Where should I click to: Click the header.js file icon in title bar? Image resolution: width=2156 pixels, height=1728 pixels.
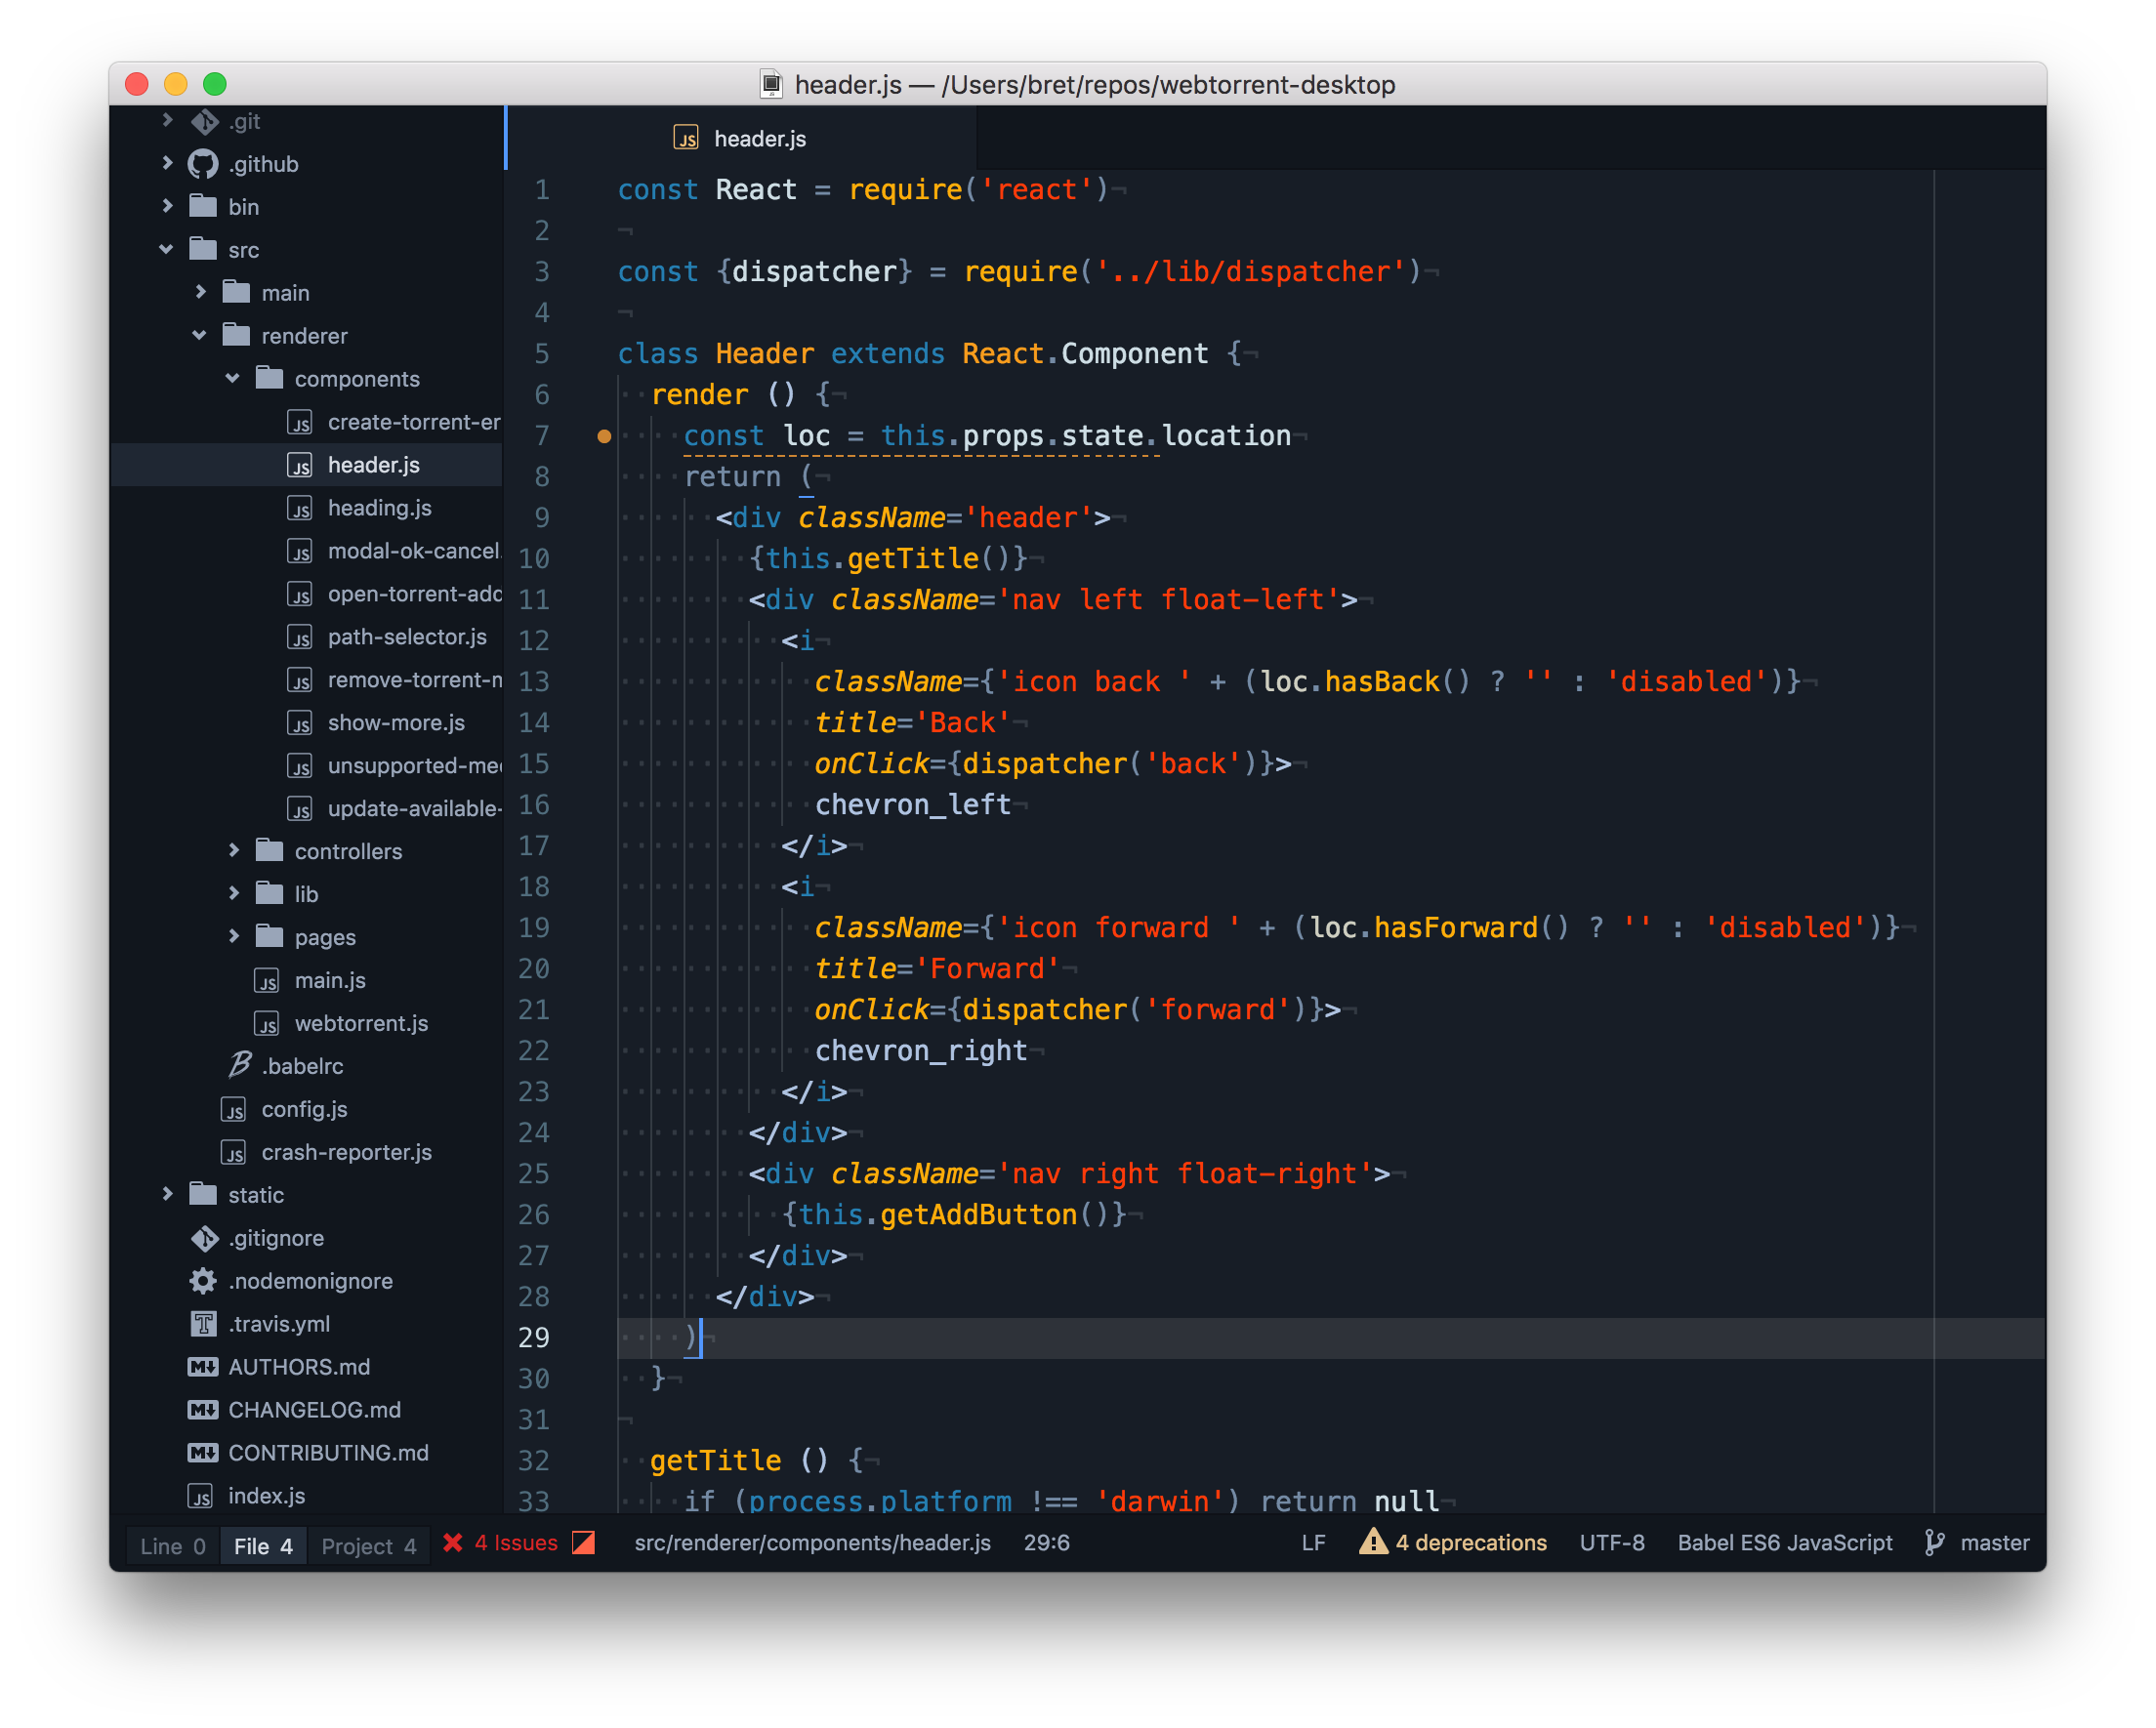click(x=771, y=84)
